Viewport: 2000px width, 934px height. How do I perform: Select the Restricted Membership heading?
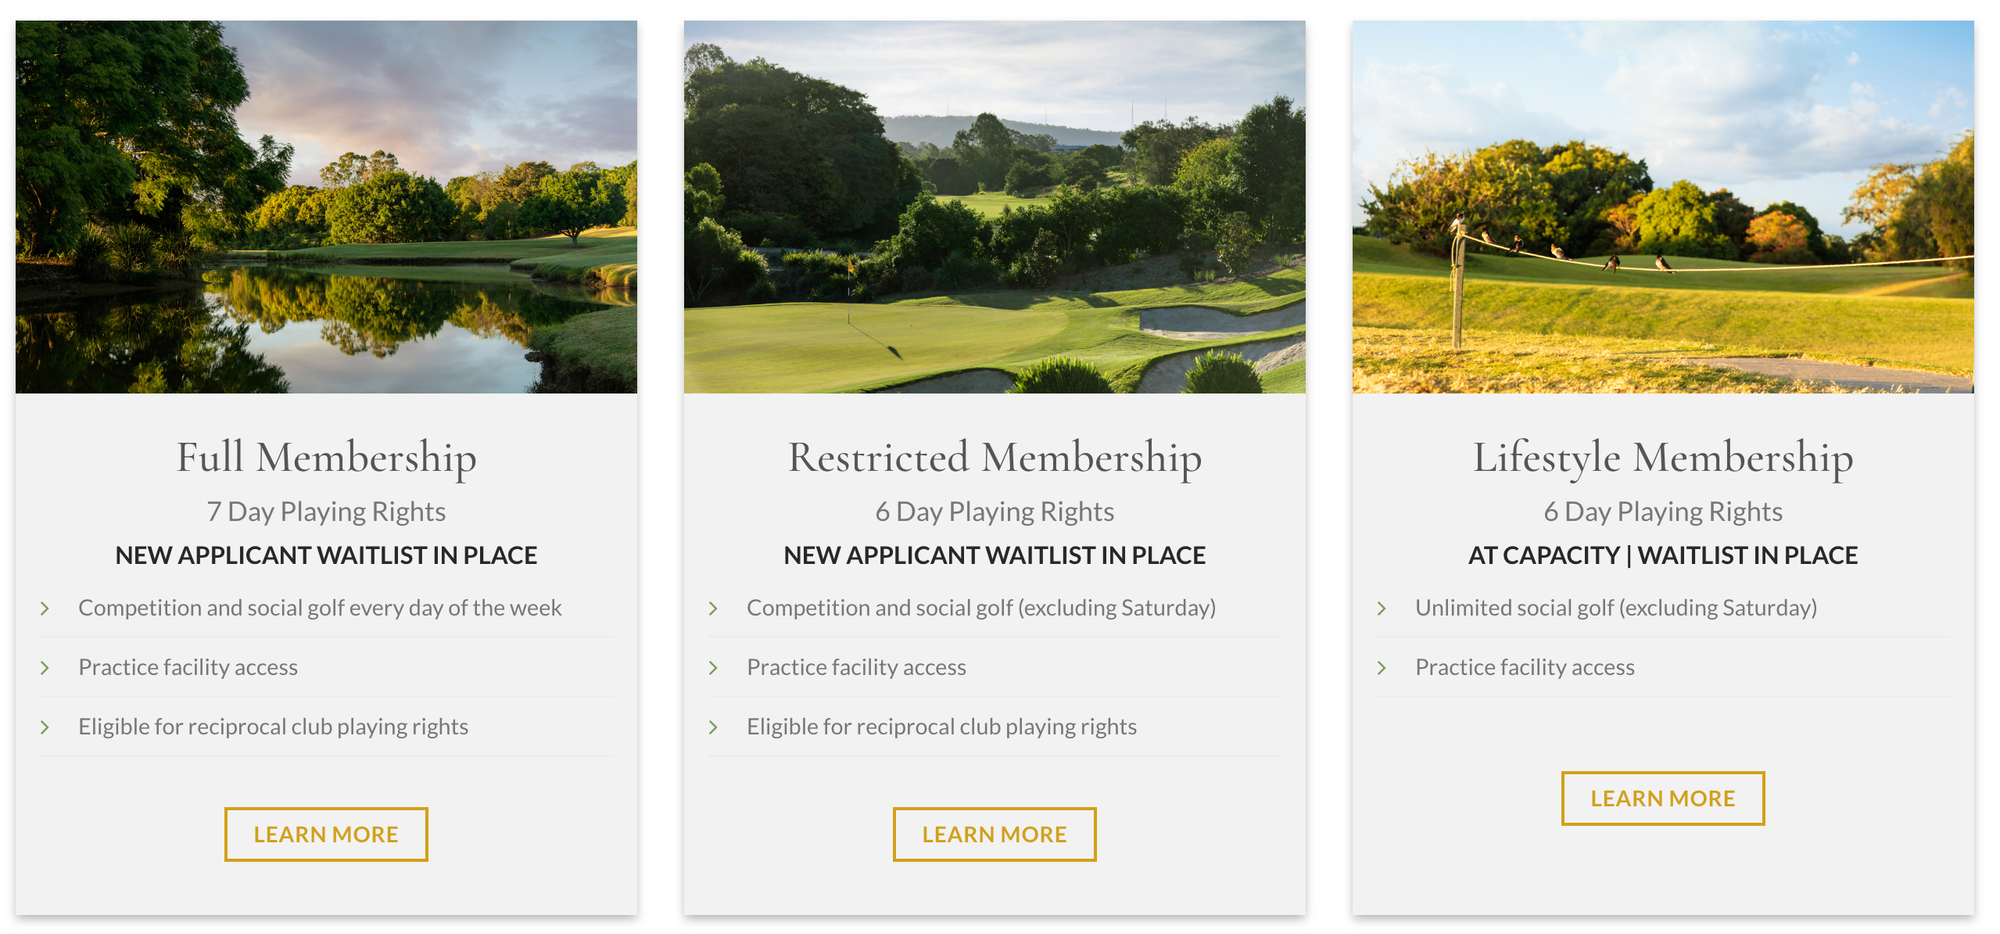point(995,457)
